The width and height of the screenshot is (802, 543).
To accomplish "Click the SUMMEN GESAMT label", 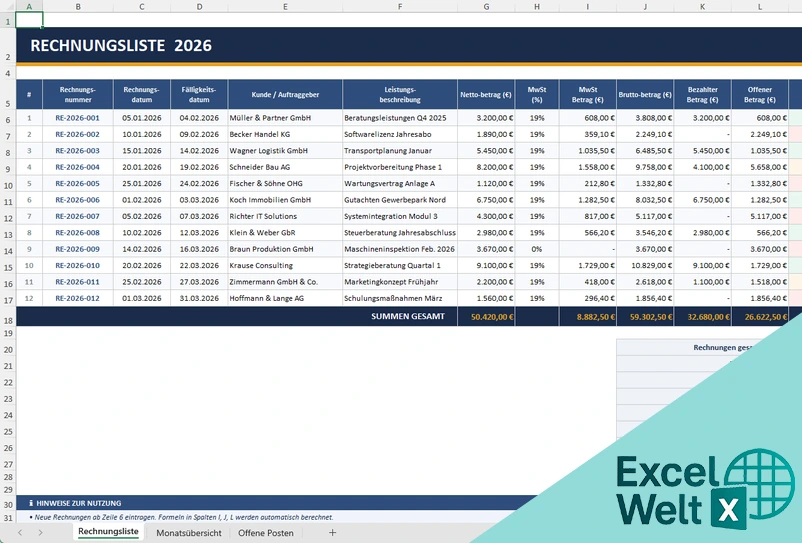I will [x=408, y=316].
